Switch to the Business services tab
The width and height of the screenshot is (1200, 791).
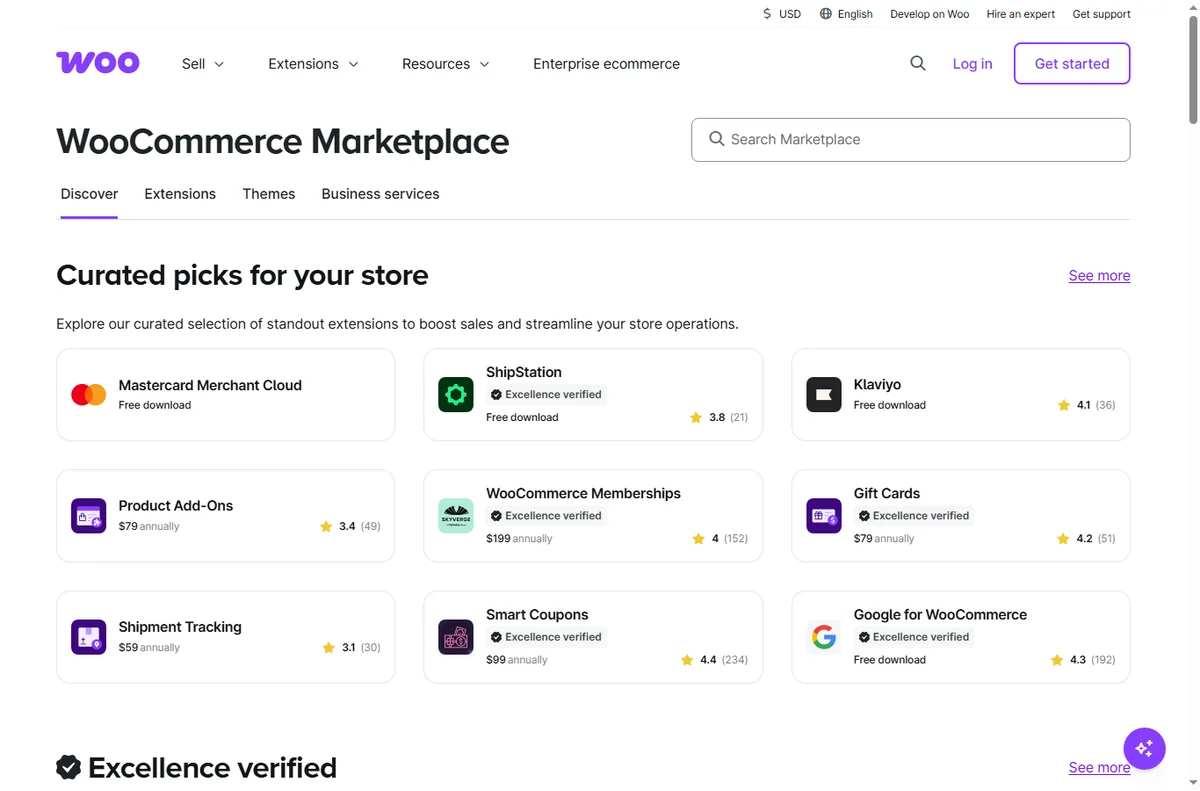tap(380, 194)
